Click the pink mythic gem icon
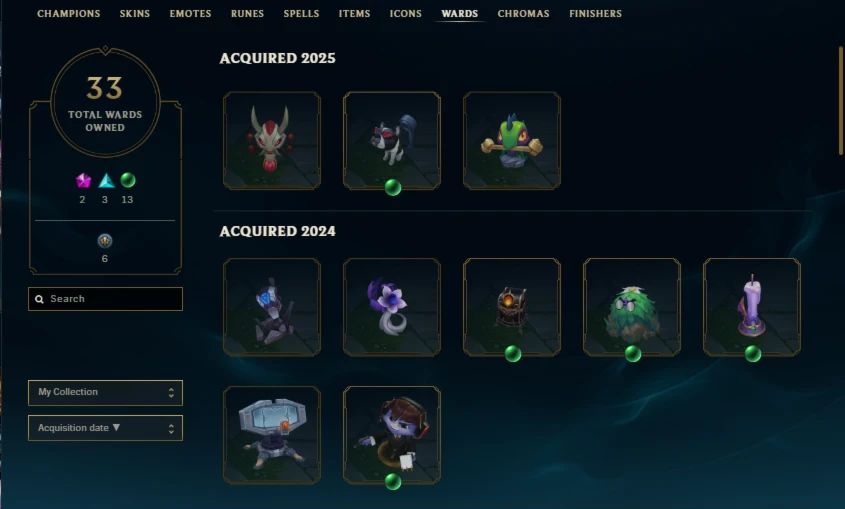This screenshot has width=845, height=509. 83,180
